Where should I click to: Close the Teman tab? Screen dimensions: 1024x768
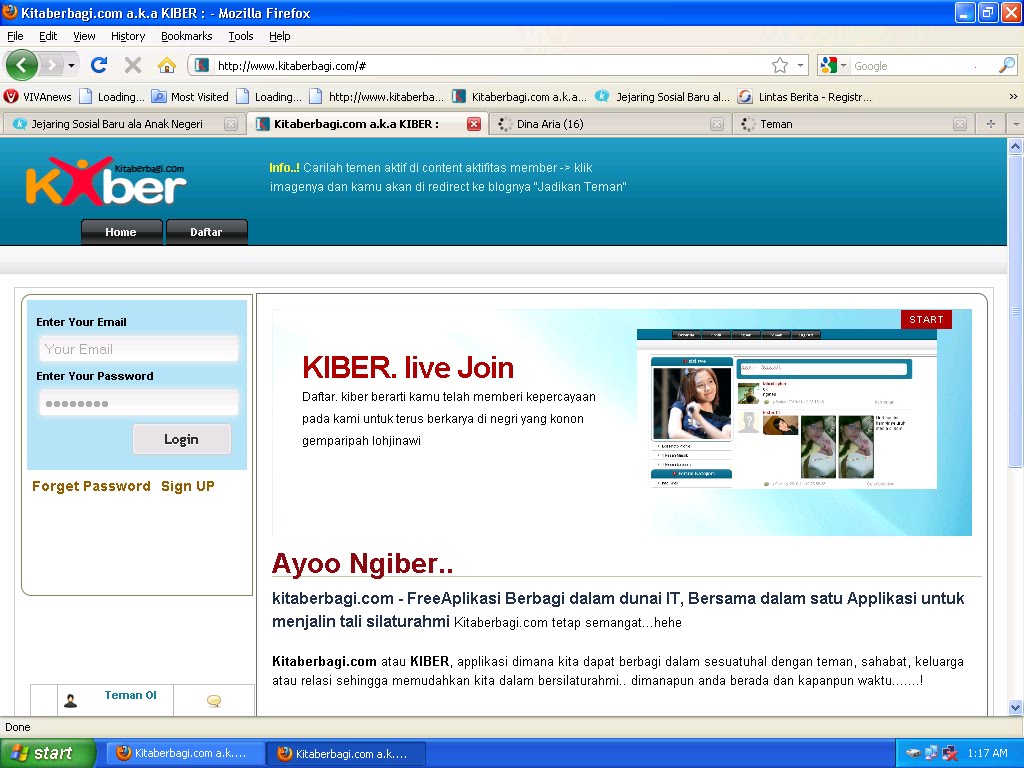[x=959, y=124]
